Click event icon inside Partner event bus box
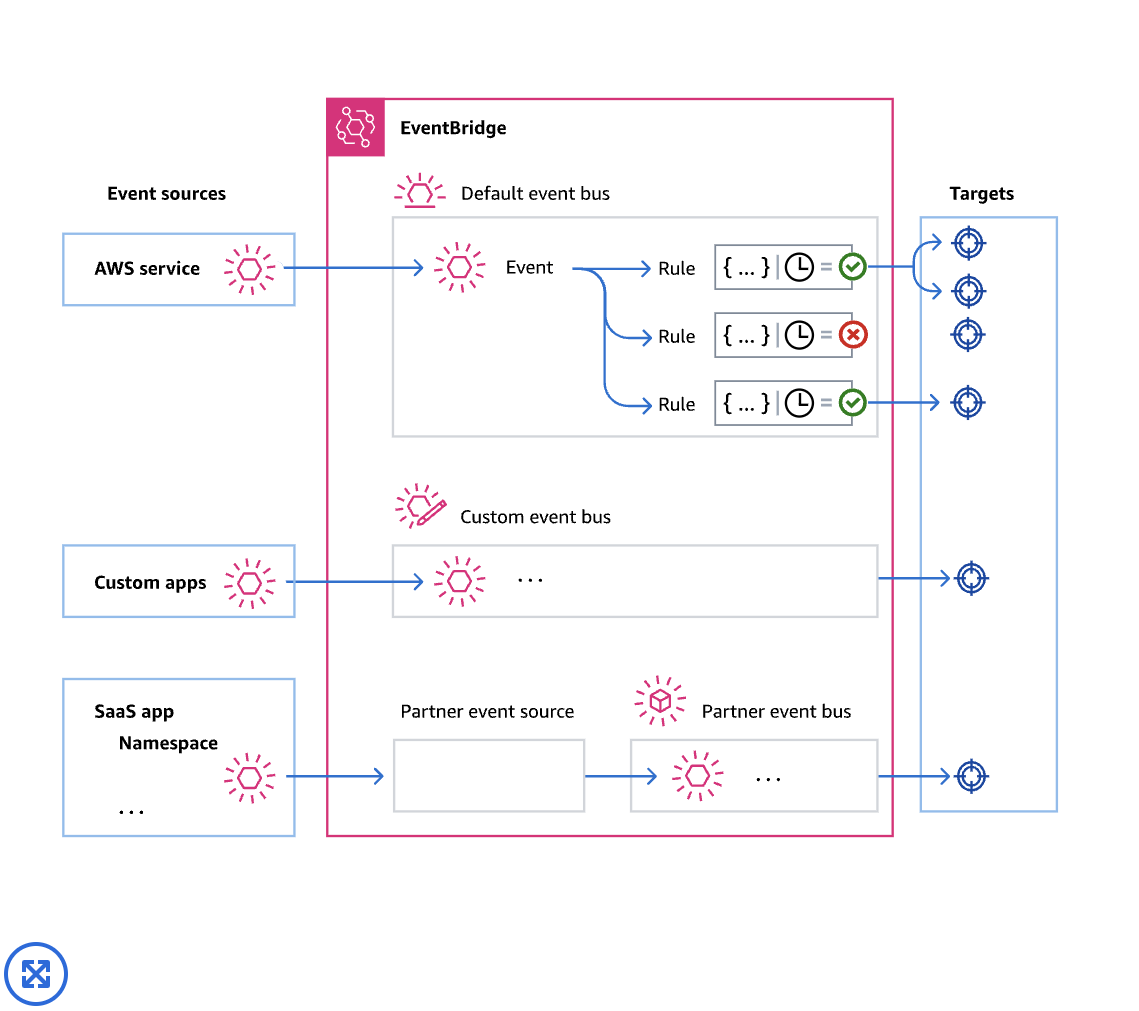The width and height of the screenshot is (1139, 1011). point(697,776)
